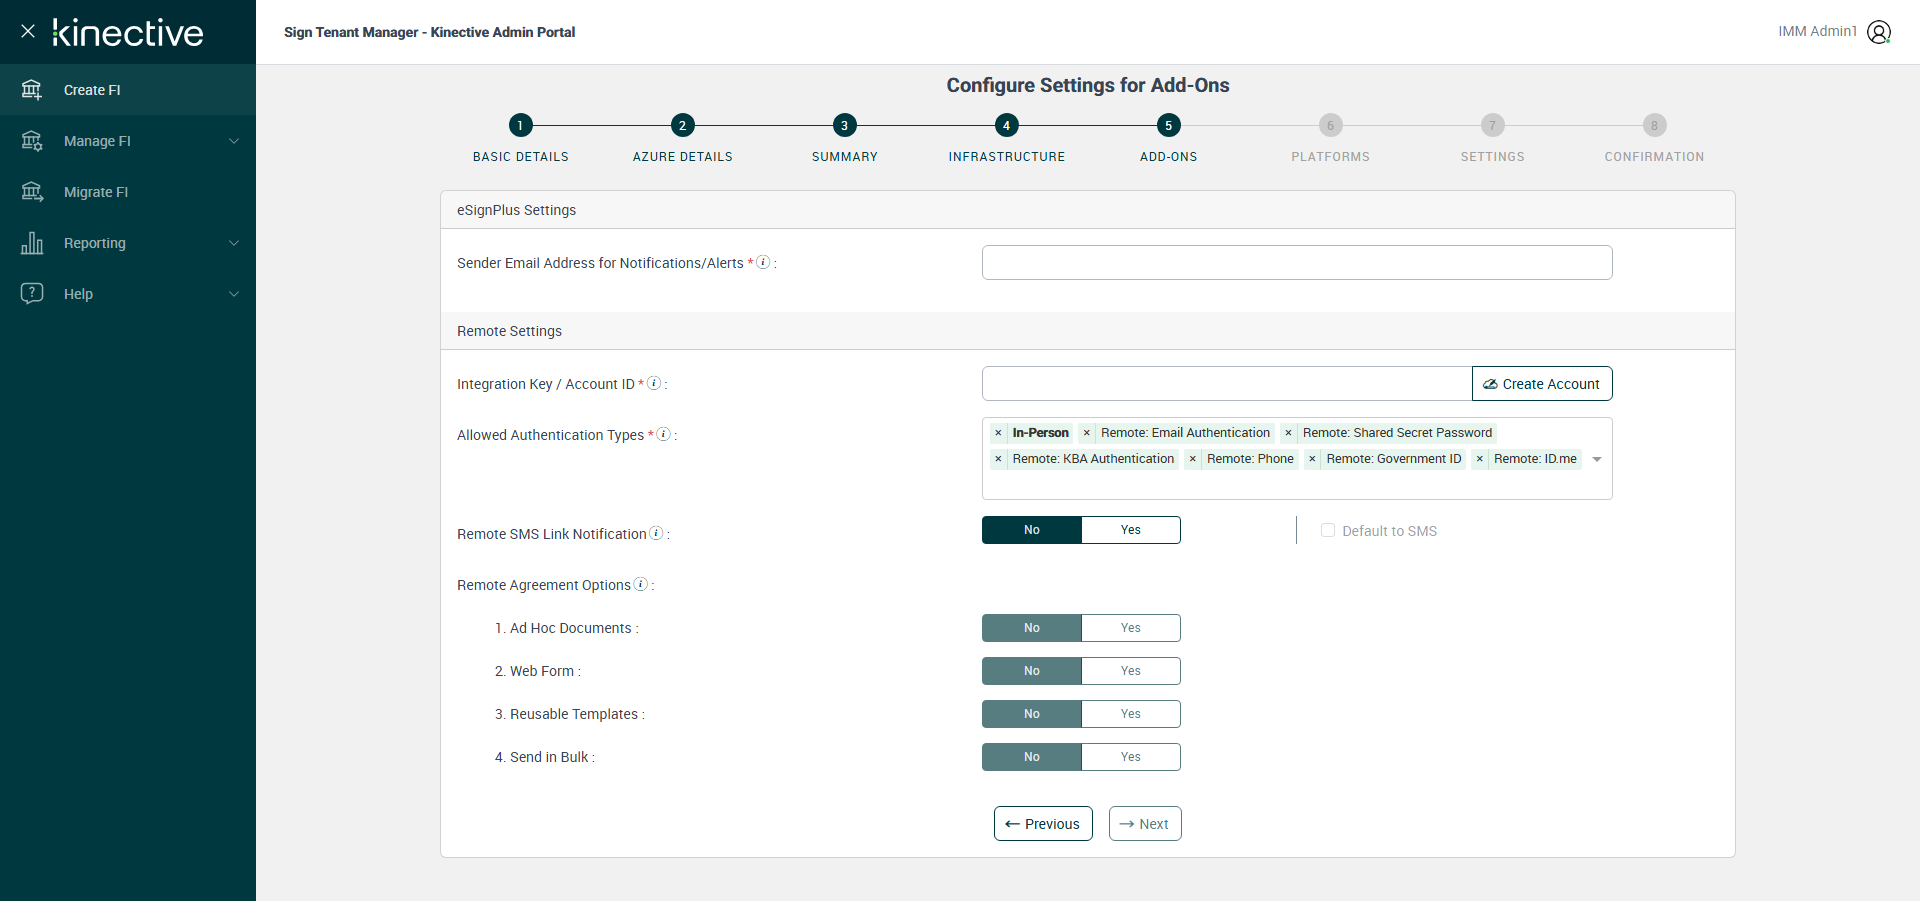Remove Remote: ID.me tag
The image size is (1920, 901).
1480,459
